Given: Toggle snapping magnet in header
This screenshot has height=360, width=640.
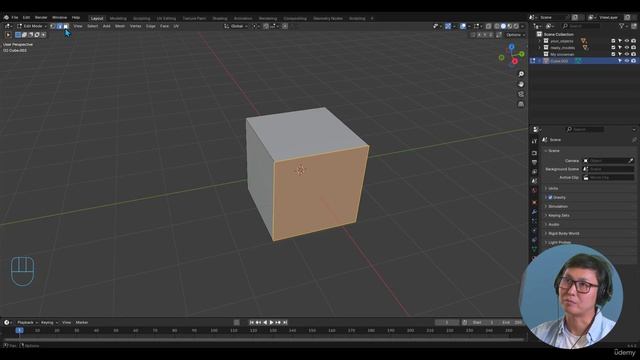Looking at the screenshot, I should (x=266, y=26).
